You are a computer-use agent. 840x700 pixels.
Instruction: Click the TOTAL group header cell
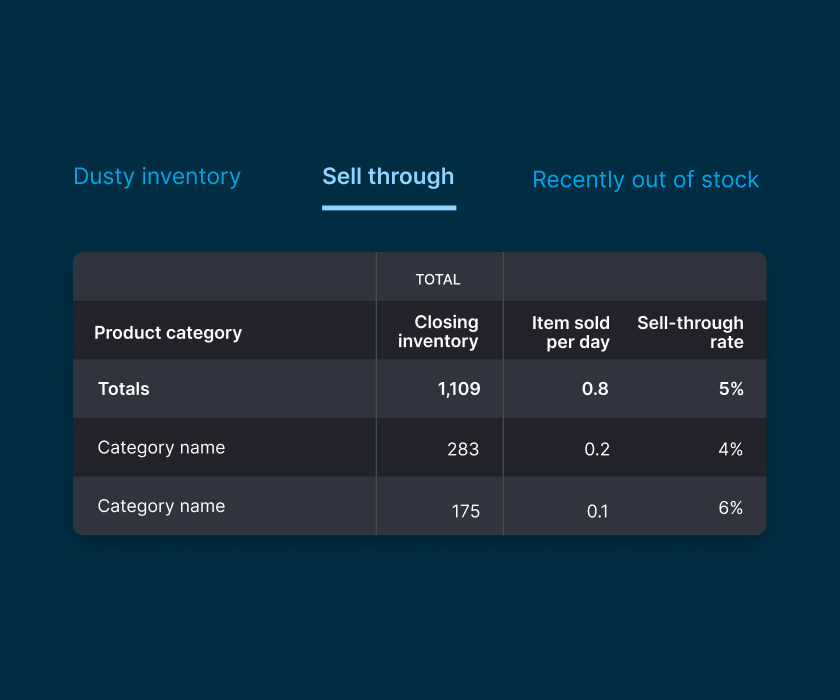click(x=438, y=280)
